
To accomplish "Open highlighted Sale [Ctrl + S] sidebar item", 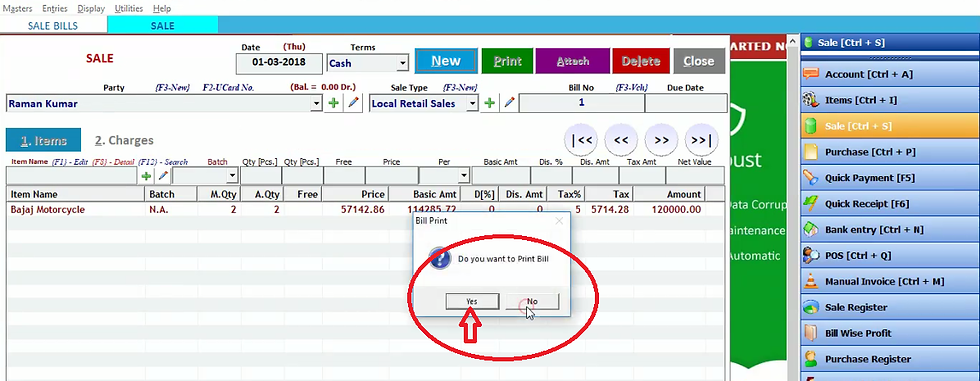I will [x=890, y=126].
